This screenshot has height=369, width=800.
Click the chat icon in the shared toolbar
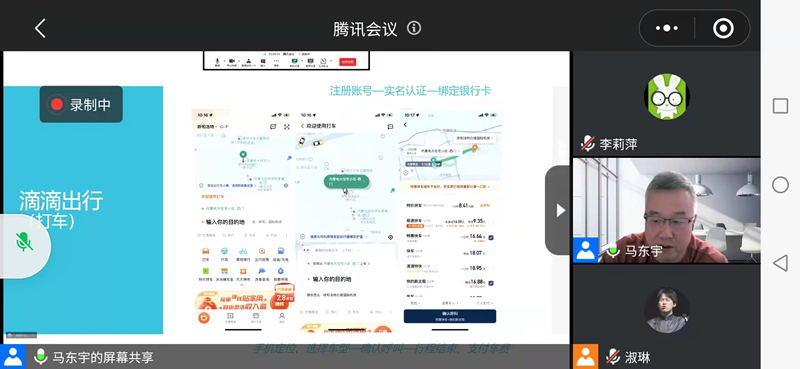(263, 61)
